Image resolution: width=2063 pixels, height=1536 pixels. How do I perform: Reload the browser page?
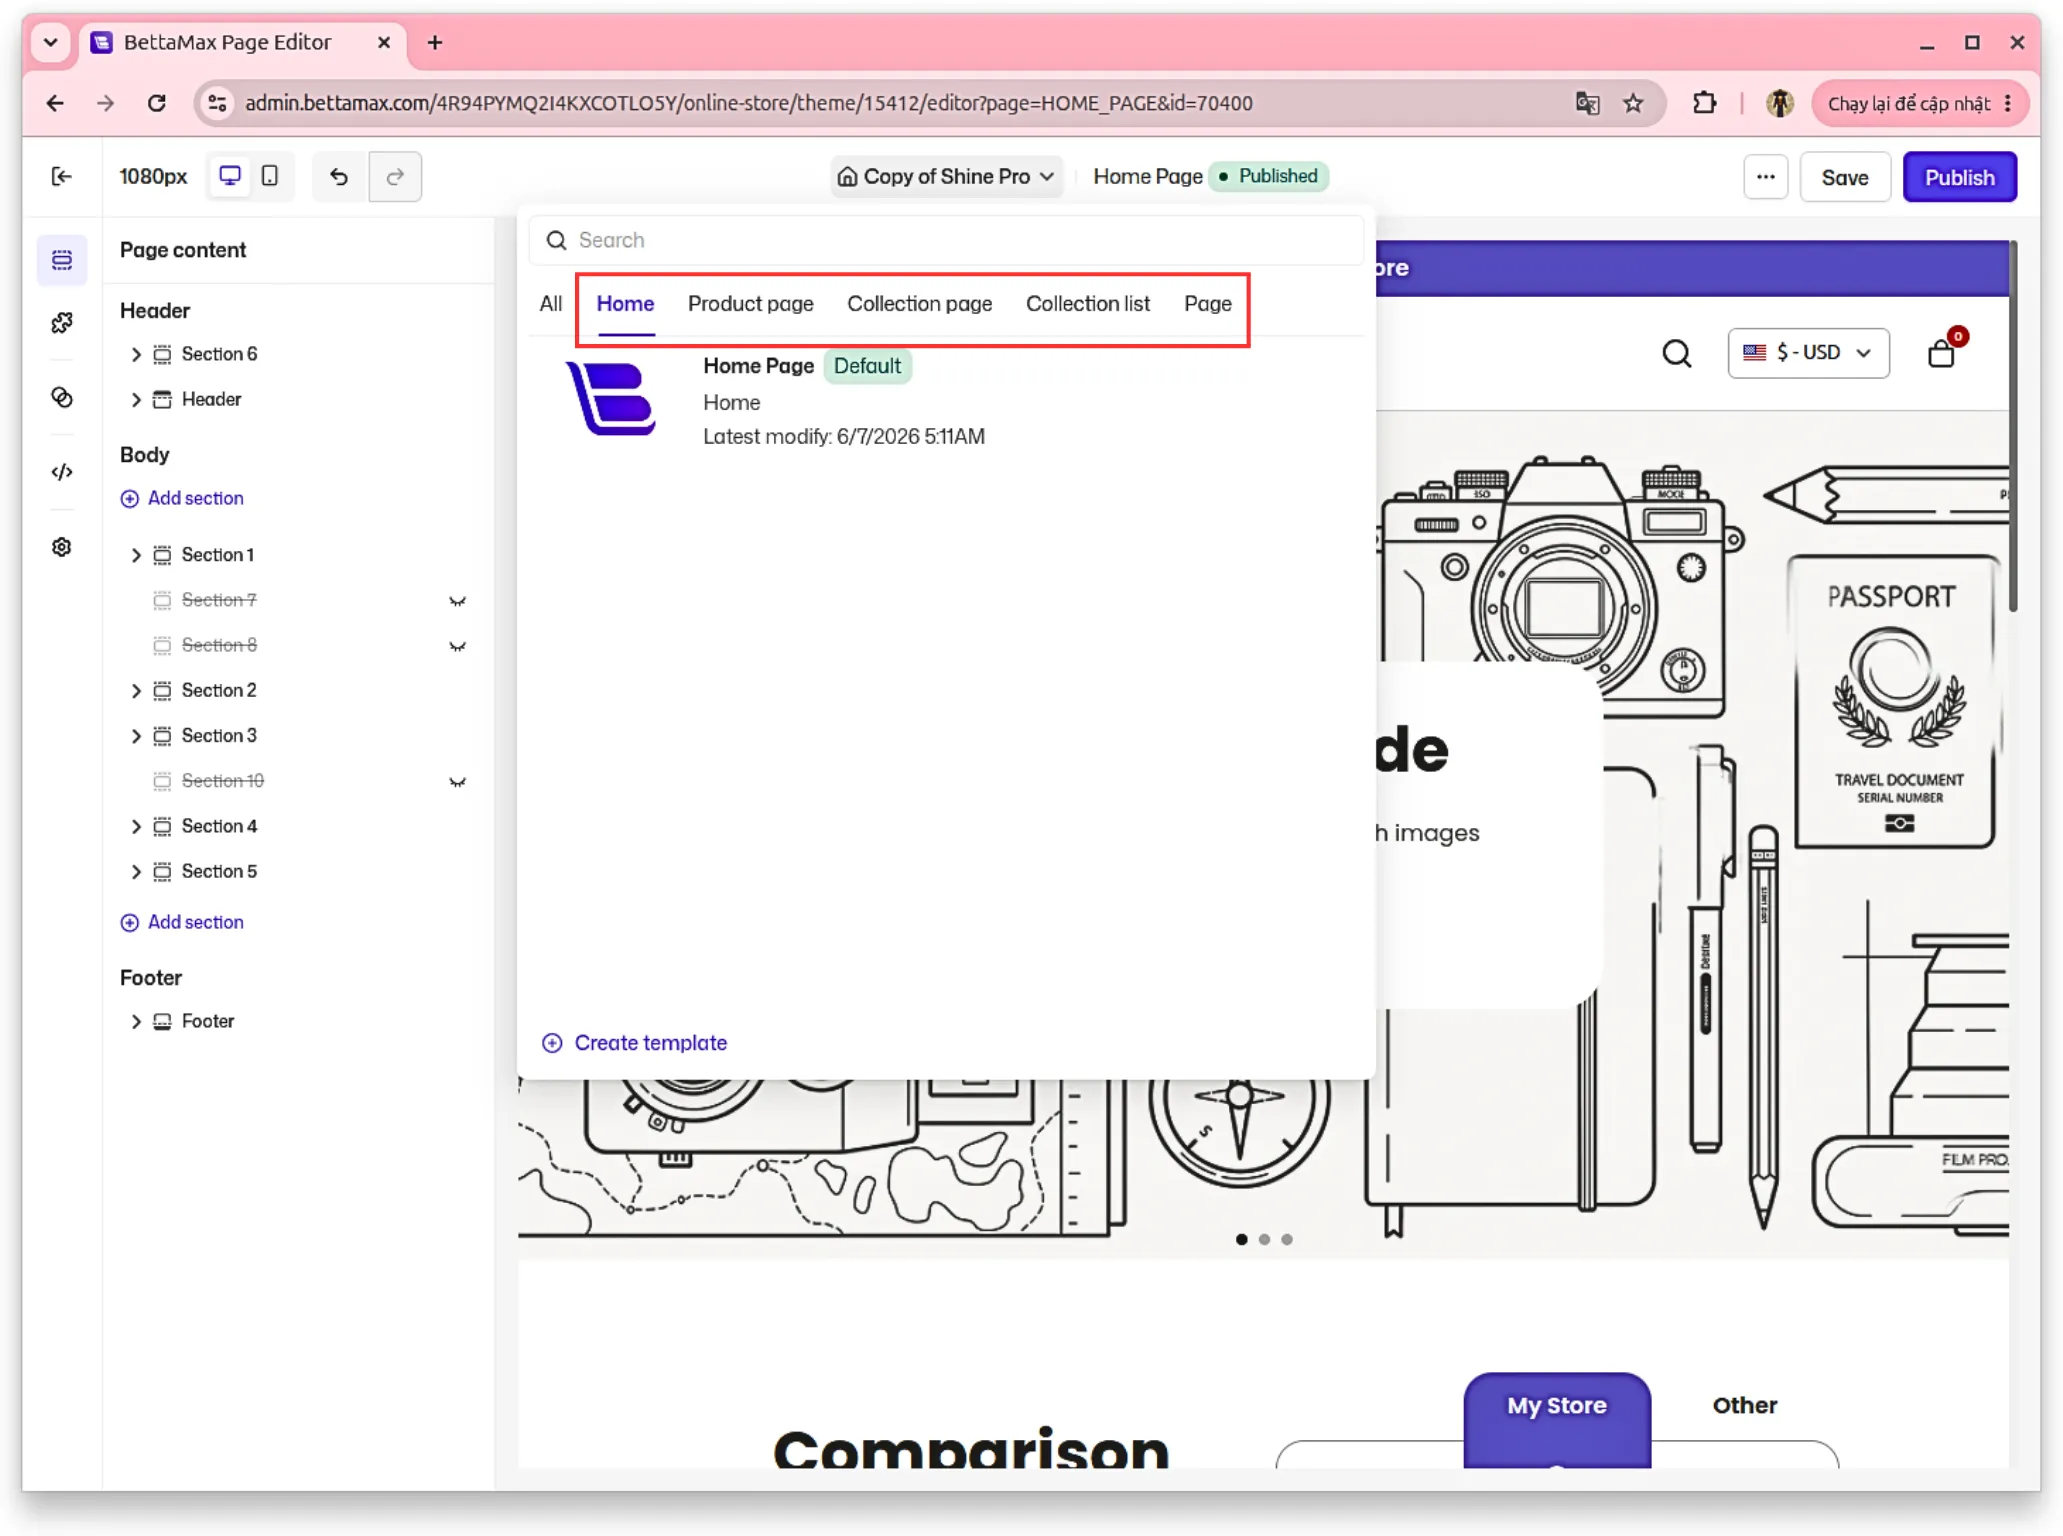point(156,103)
